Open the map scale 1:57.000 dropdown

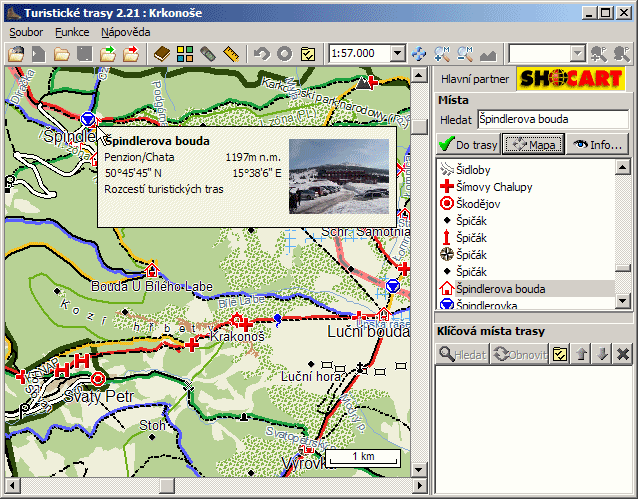[398, 53]
